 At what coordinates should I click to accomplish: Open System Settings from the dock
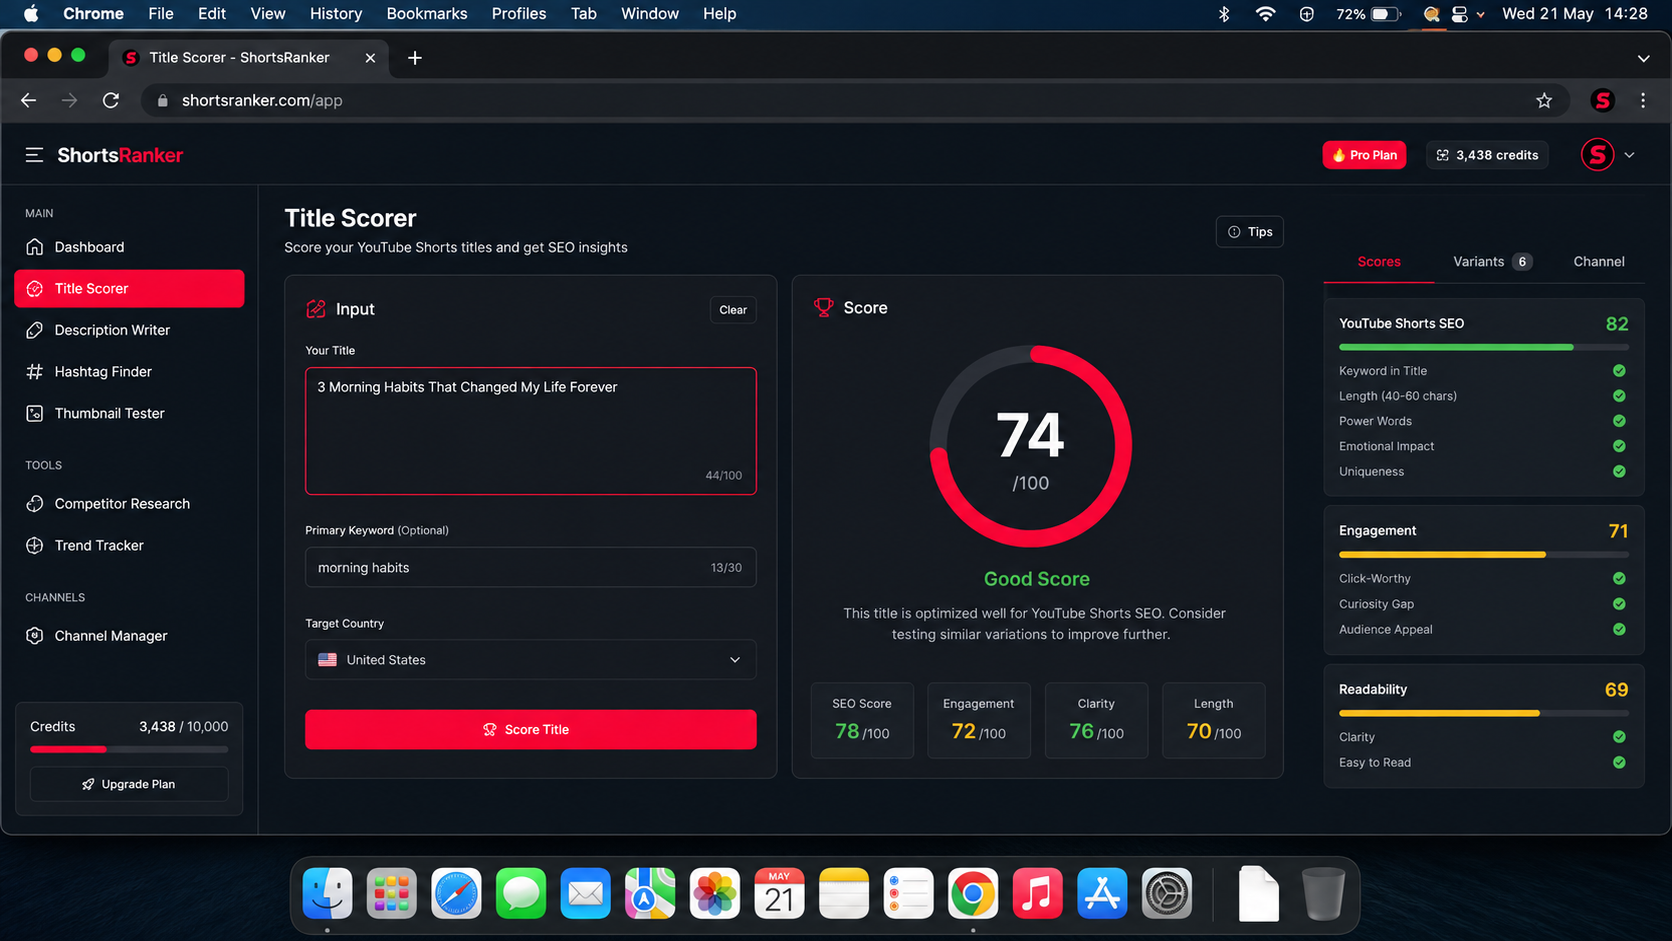[x=1167, y=893]
